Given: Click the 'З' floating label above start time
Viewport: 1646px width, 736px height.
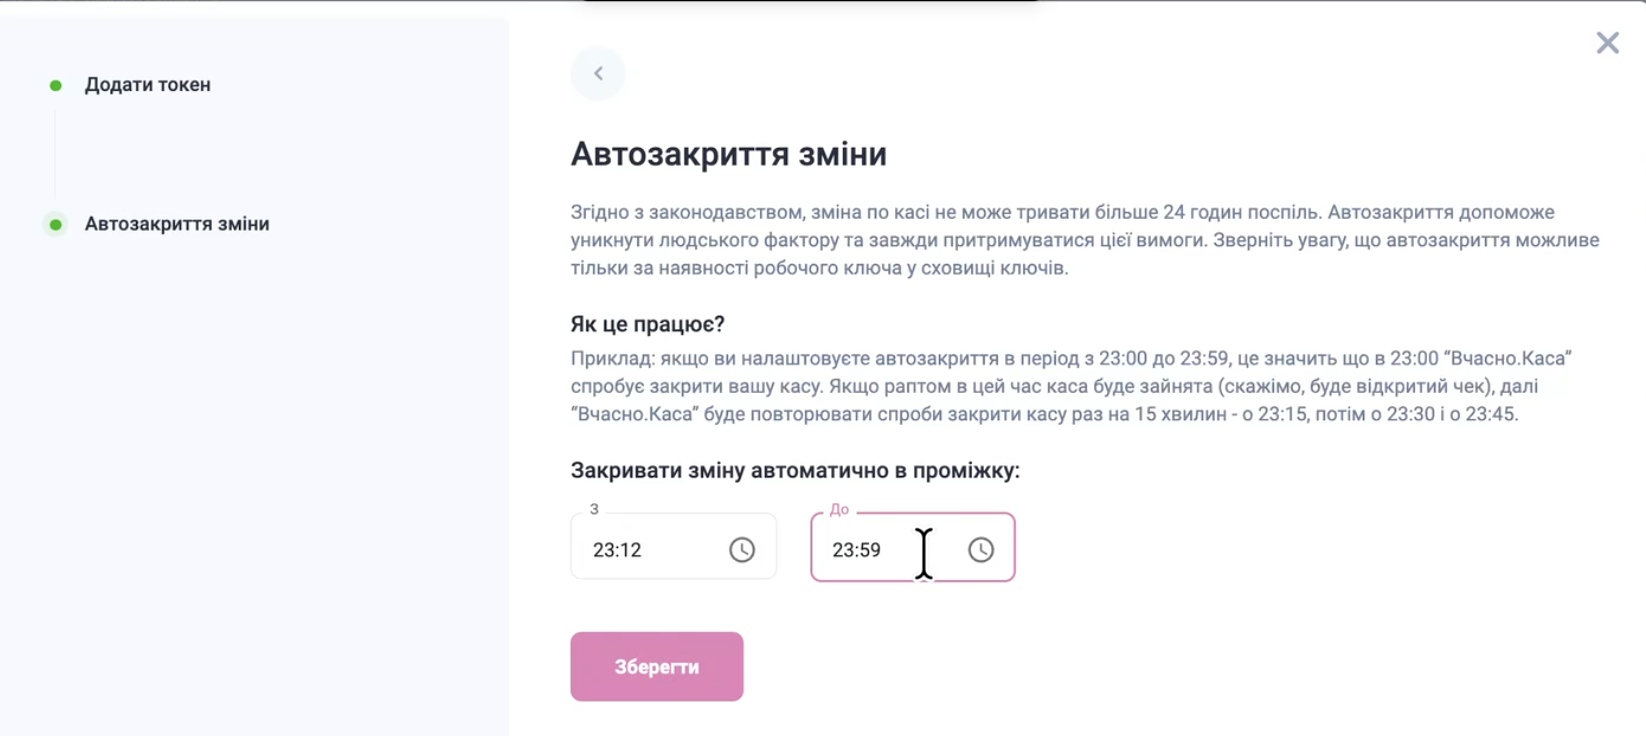Looking at the screenshot, I should coord(594,509).
